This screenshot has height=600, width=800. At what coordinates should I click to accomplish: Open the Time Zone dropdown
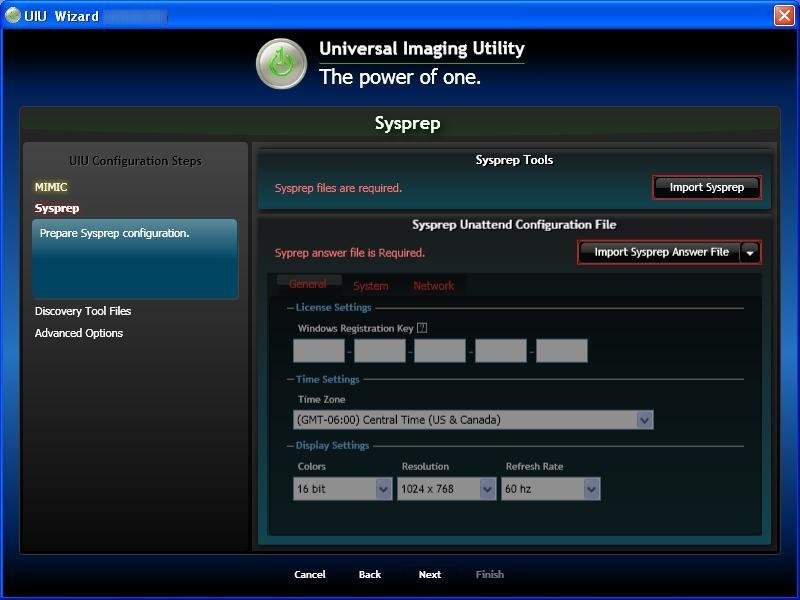pyautogui.click(x=473, y=420)
